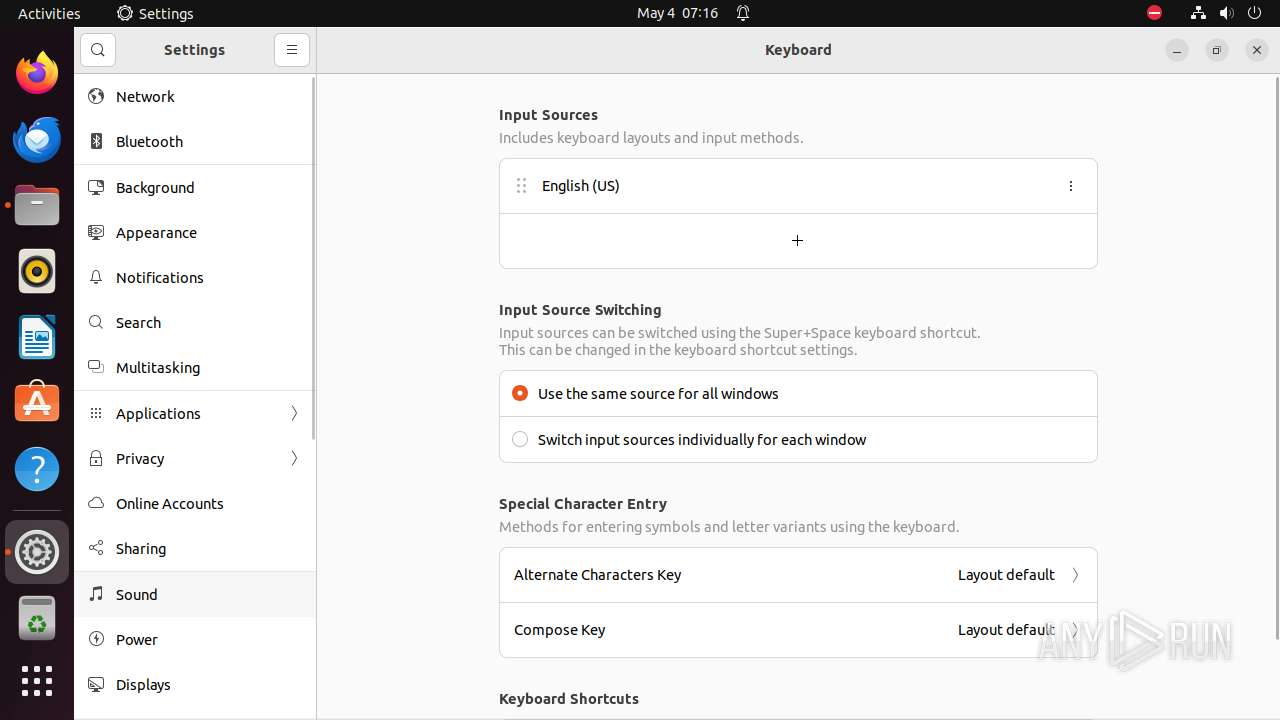Open Rhythmbox from the dock
This screenshot has width=1280, height=720.
pos(37,271)
